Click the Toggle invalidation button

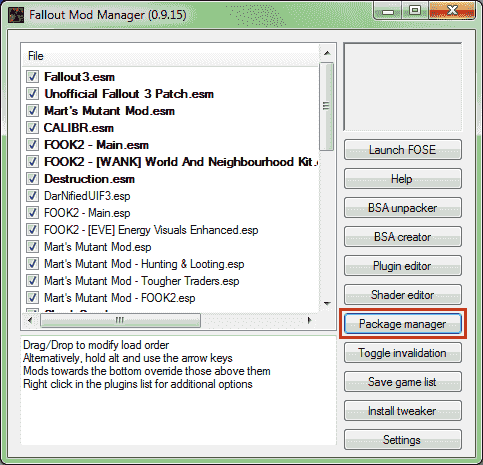coord(403,353)
